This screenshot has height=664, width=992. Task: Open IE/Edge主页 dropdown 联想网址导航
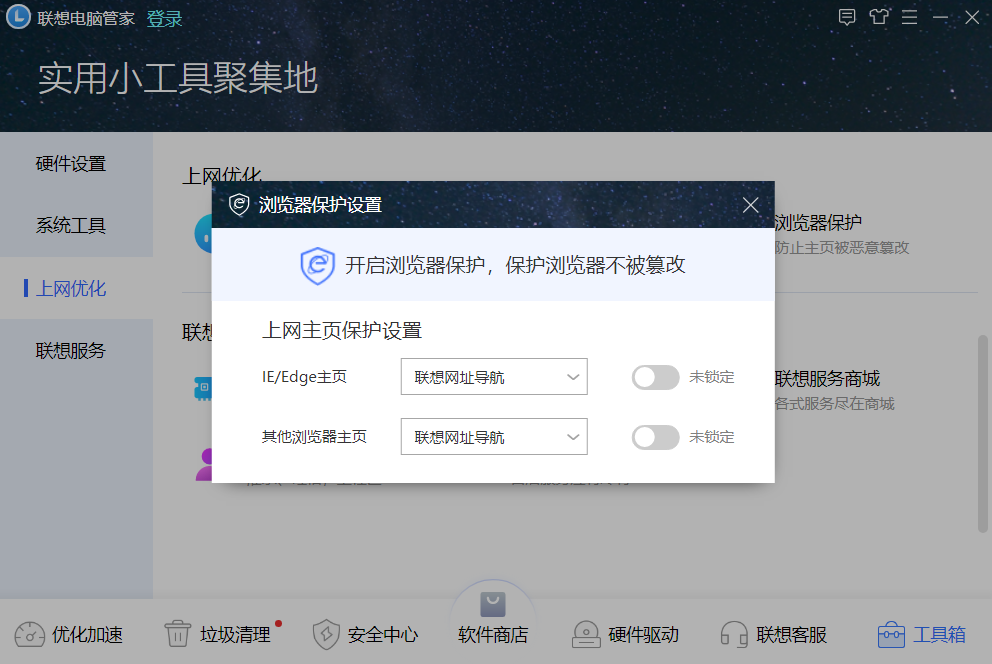coord(494,377)
